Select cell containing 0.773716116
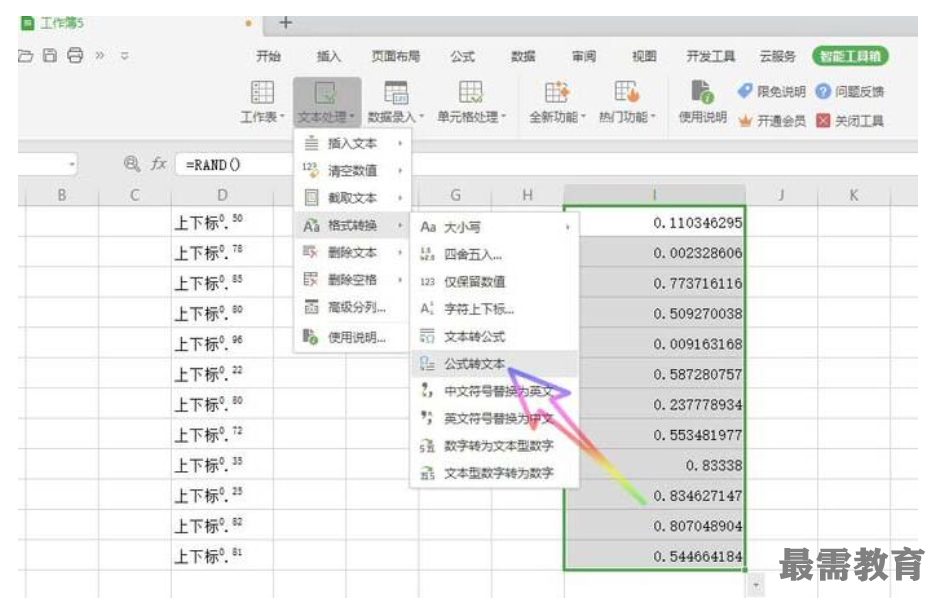The image size is (931, 604). [654, 283]
